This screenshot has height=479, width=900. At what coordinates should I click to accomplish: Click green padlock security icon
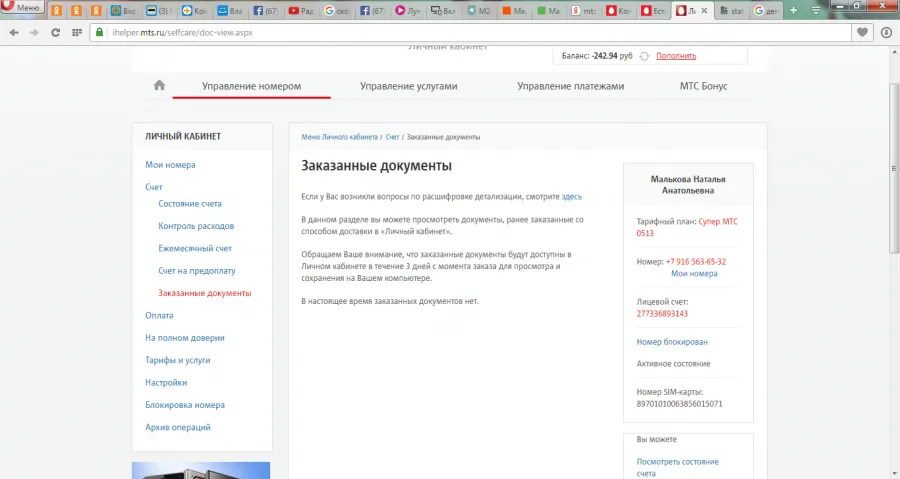(x=99, y=33)
